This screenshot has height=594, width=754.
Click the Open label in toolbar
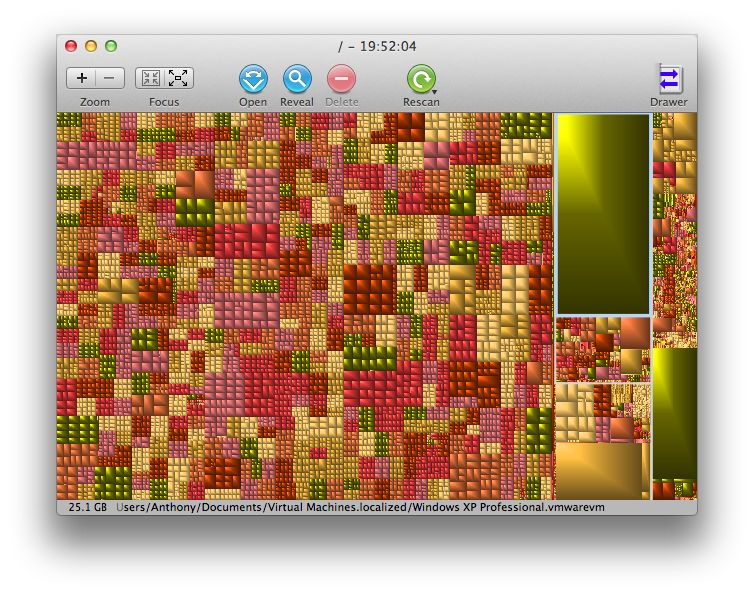point(253,102)
